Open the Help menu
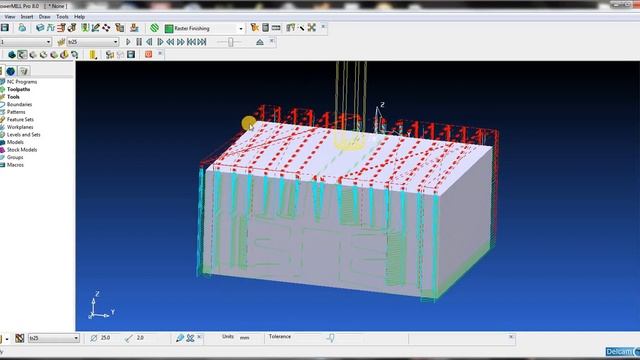This screenshot has width=640, height=360. click(x=79, y=17)
